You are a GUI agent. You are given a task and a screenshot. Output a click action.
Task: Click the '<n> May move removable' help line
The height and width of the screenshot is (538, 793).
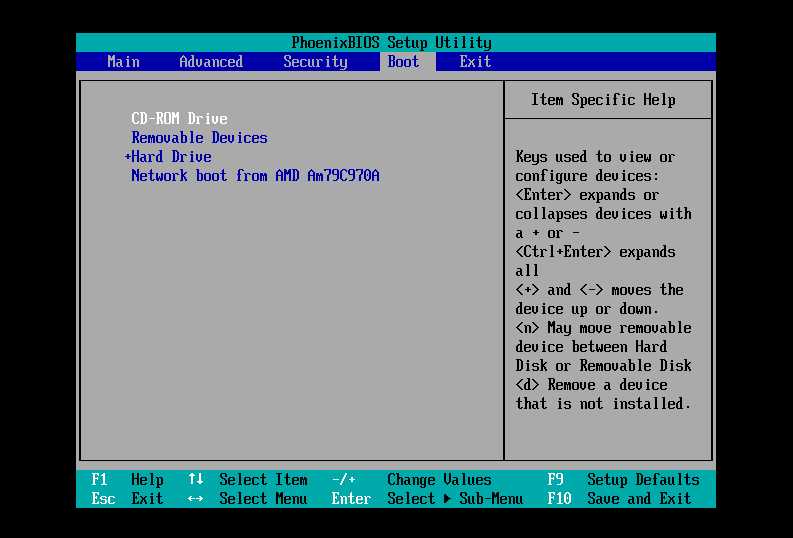[x=603, y=328]
